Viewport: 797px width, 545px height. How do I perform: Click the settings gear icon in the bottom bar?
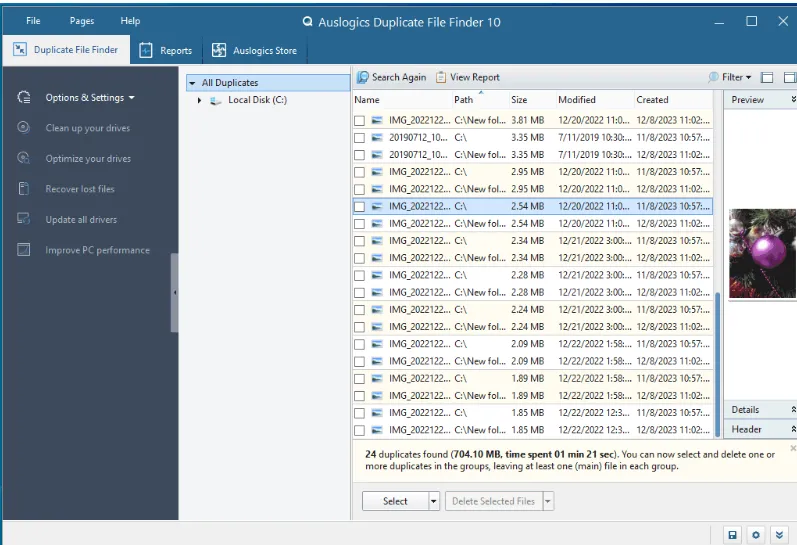[756, 535]
